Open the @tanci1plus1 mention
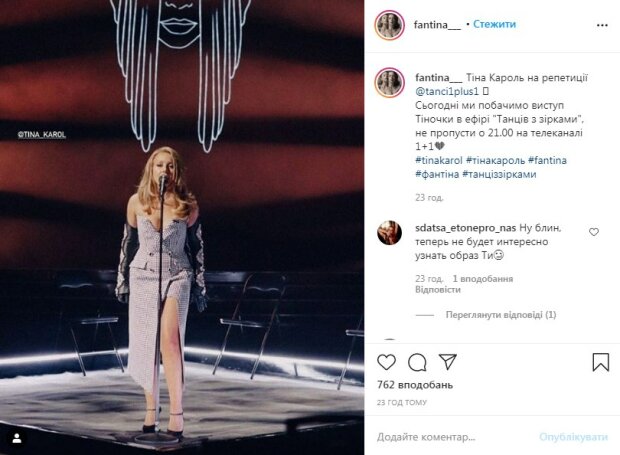Image resolution: width=620 pixels, height=455 pixels. pos(447,92)
